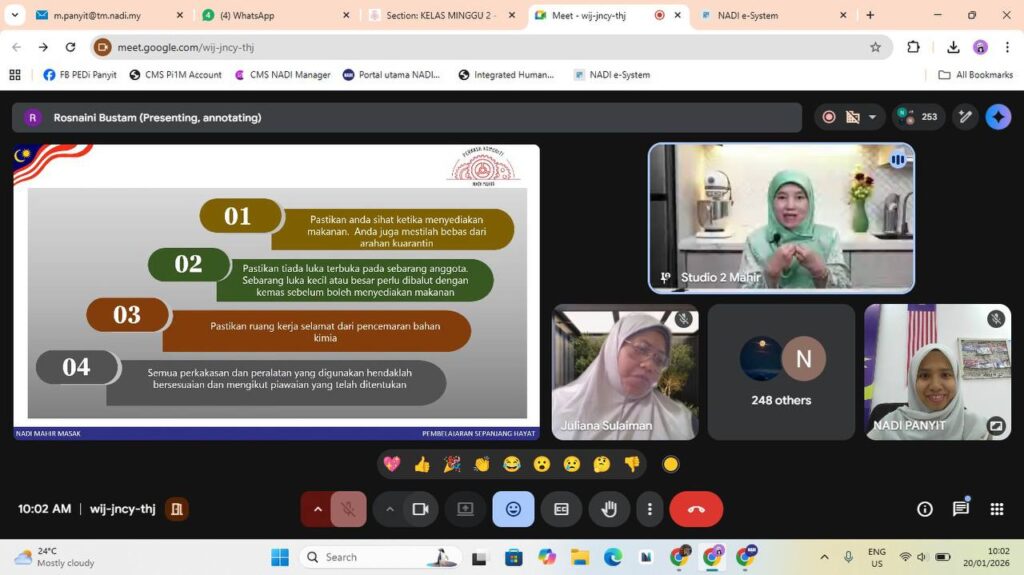
Task: Raise your hand in the meeting
Action: coord(609,509)
